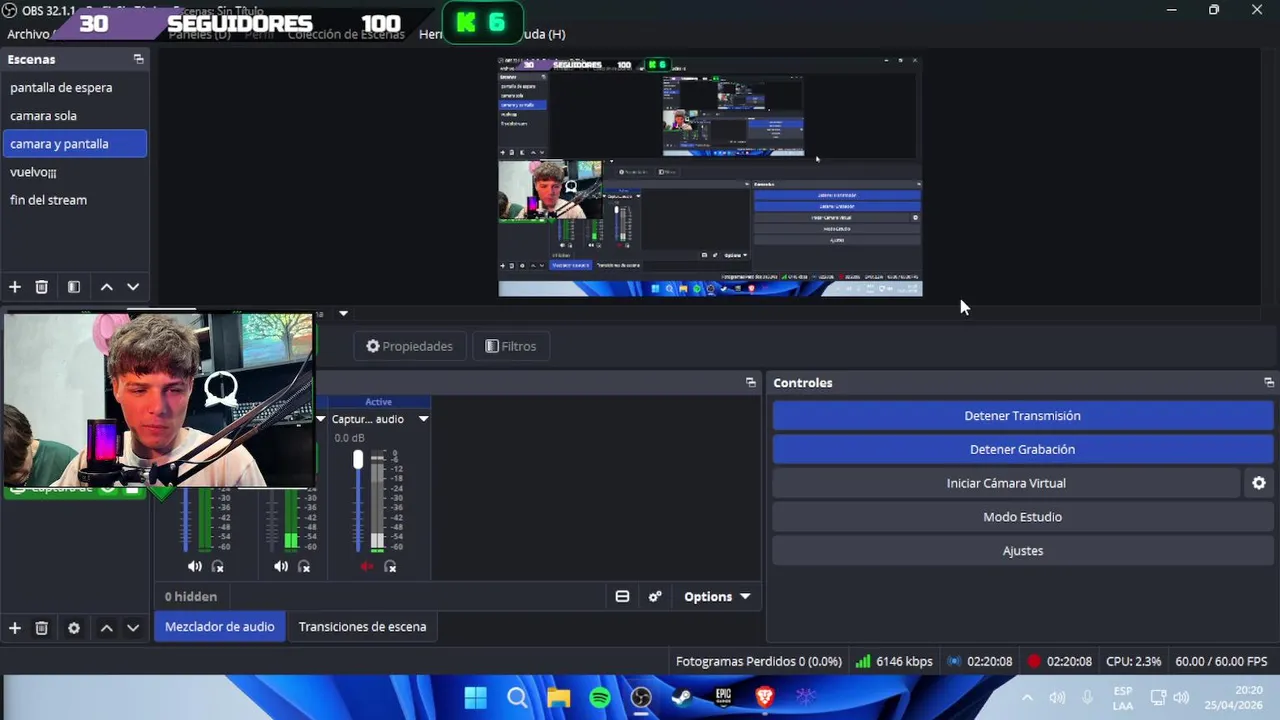
Task: Toggle the mixer layout icon beside Options
Action: pyautogui.click(x=622, y=596)
